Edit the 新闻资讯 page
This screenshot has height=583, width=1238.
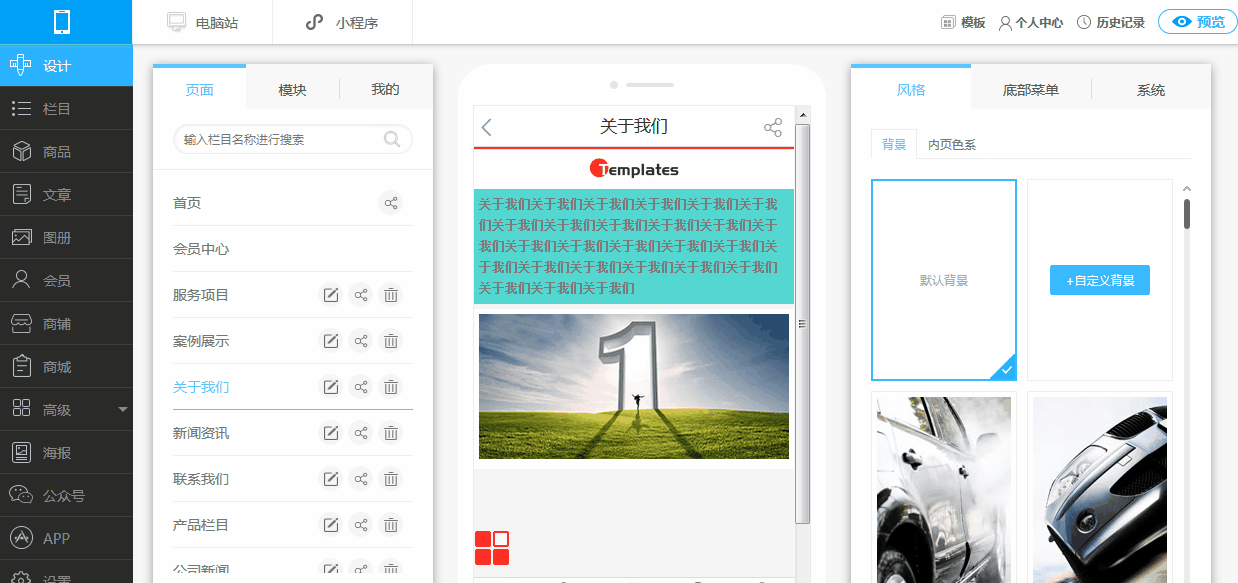point(330,433)
